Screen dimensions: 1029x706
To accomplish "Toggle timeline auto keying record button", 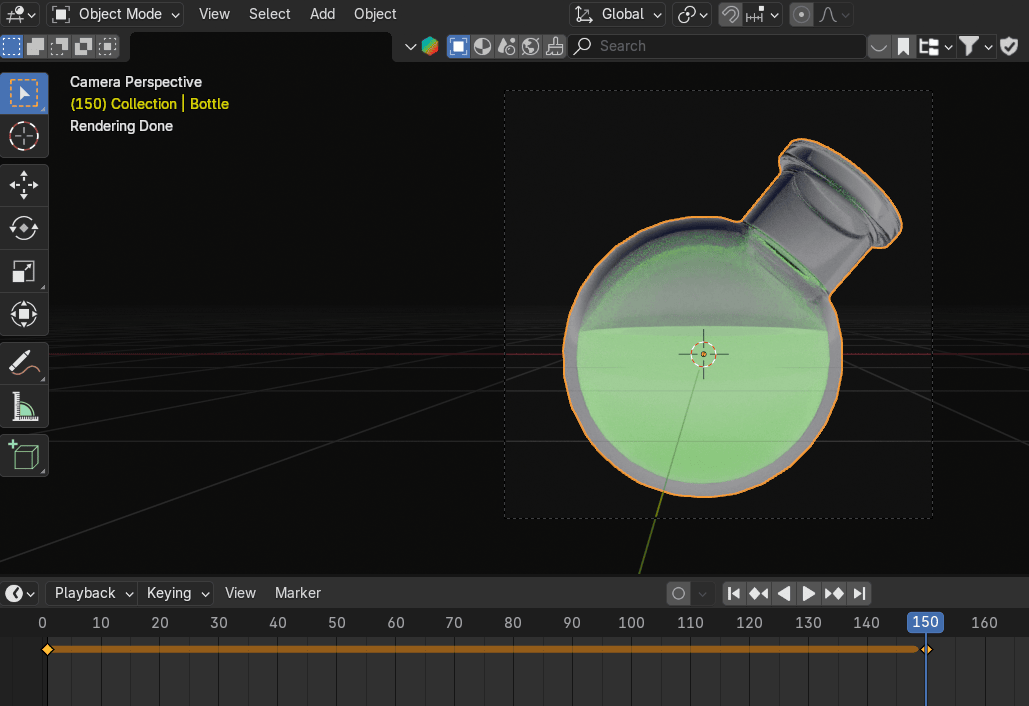I will 679,593.
